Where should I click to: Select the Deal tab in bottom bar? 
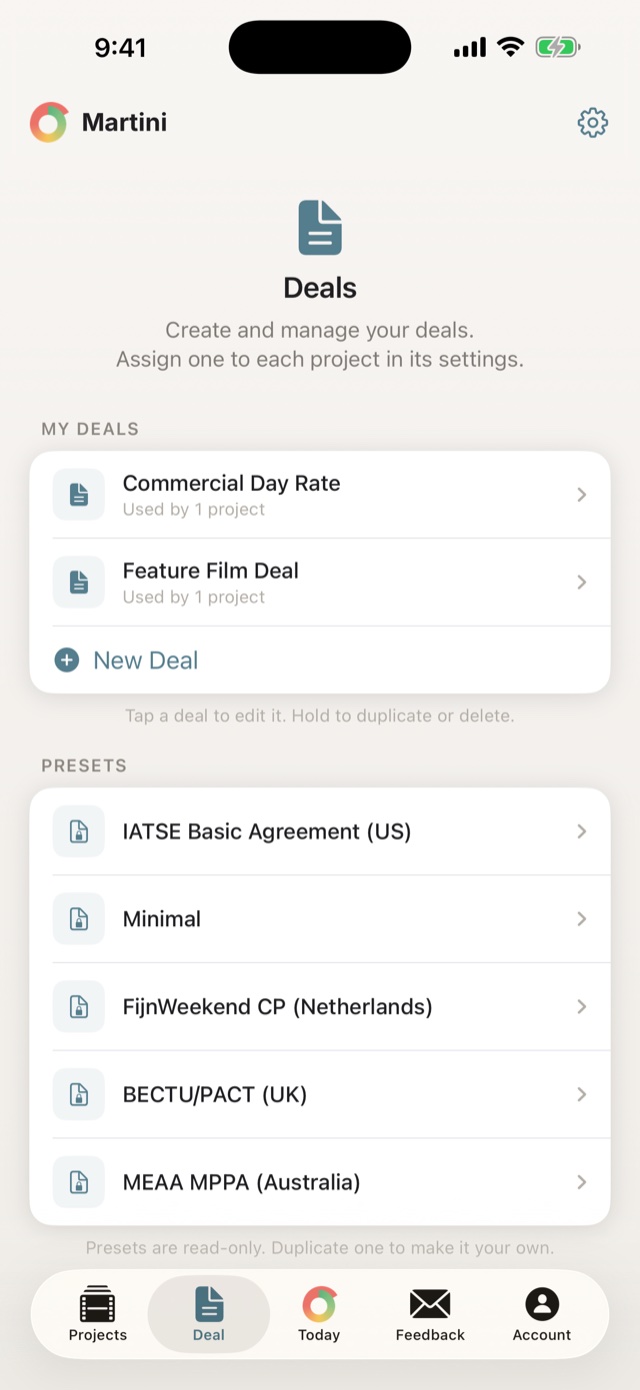coord(209,1314)
